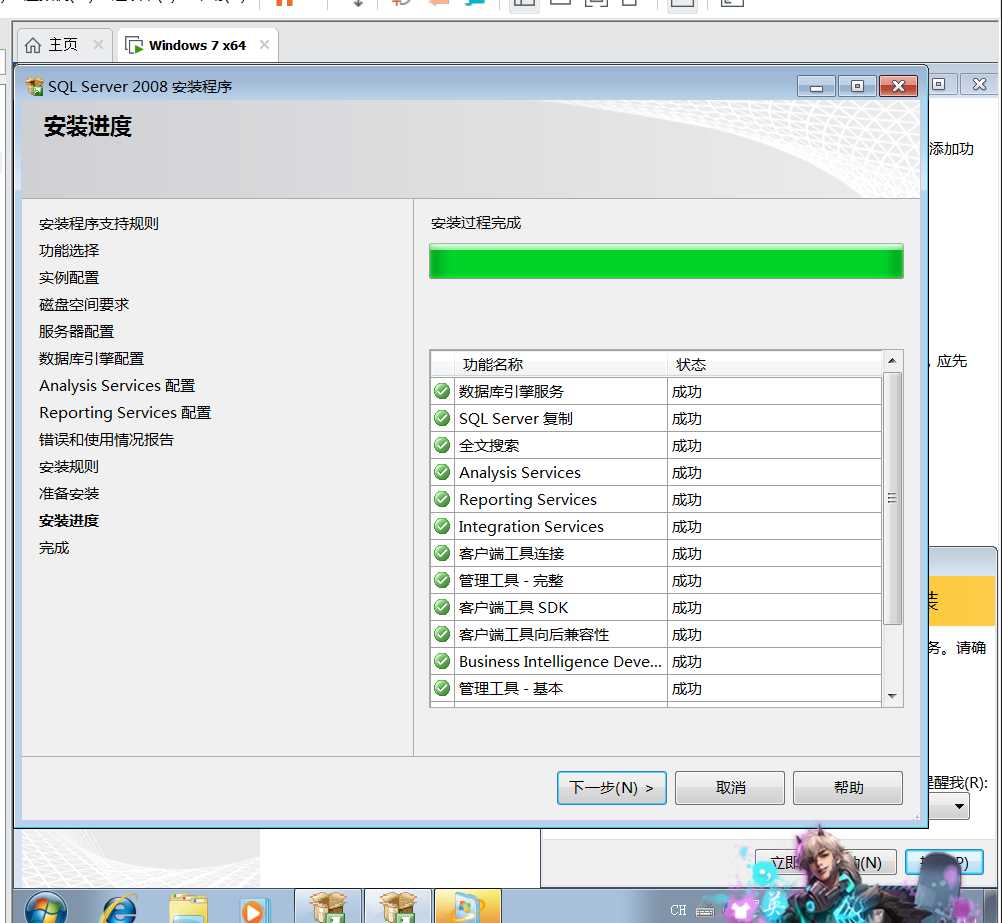
Task: Click Reporting Services 配置 step in sidebar
Action: [x=125, y=413]
